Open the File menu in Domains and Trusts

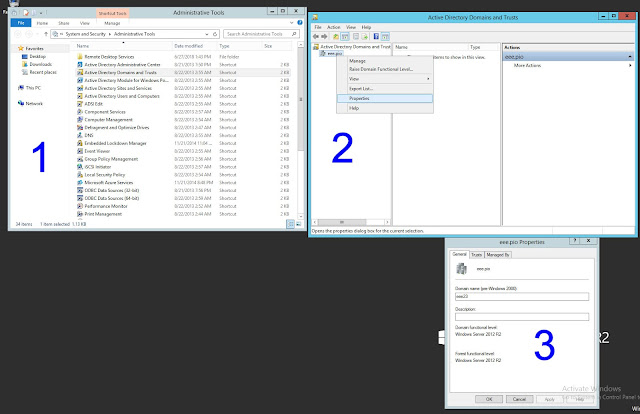(318, 27)
